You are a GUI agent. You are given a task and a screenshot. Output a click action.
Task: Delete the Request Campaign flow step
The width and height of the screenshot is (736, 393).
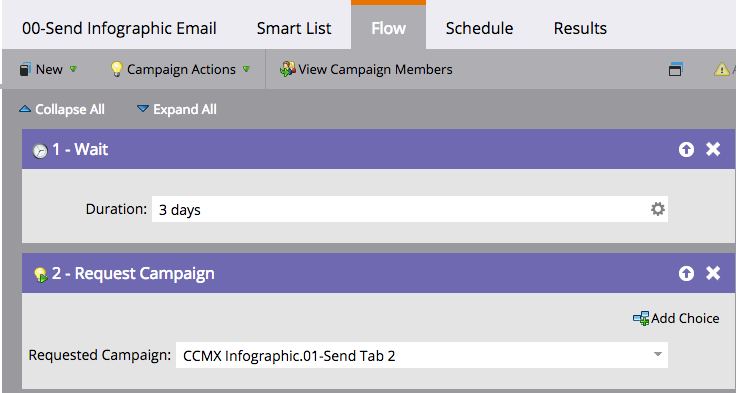point(713,273)
